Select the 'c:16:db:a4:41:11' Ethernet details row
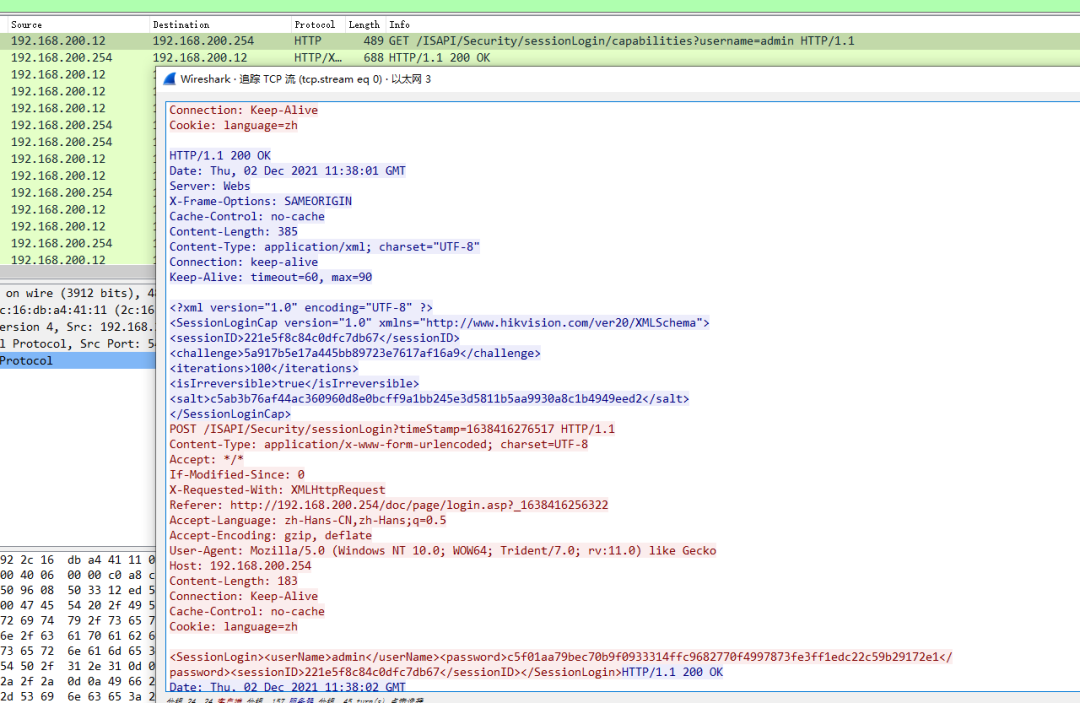1080x703 pixels. 78,310
